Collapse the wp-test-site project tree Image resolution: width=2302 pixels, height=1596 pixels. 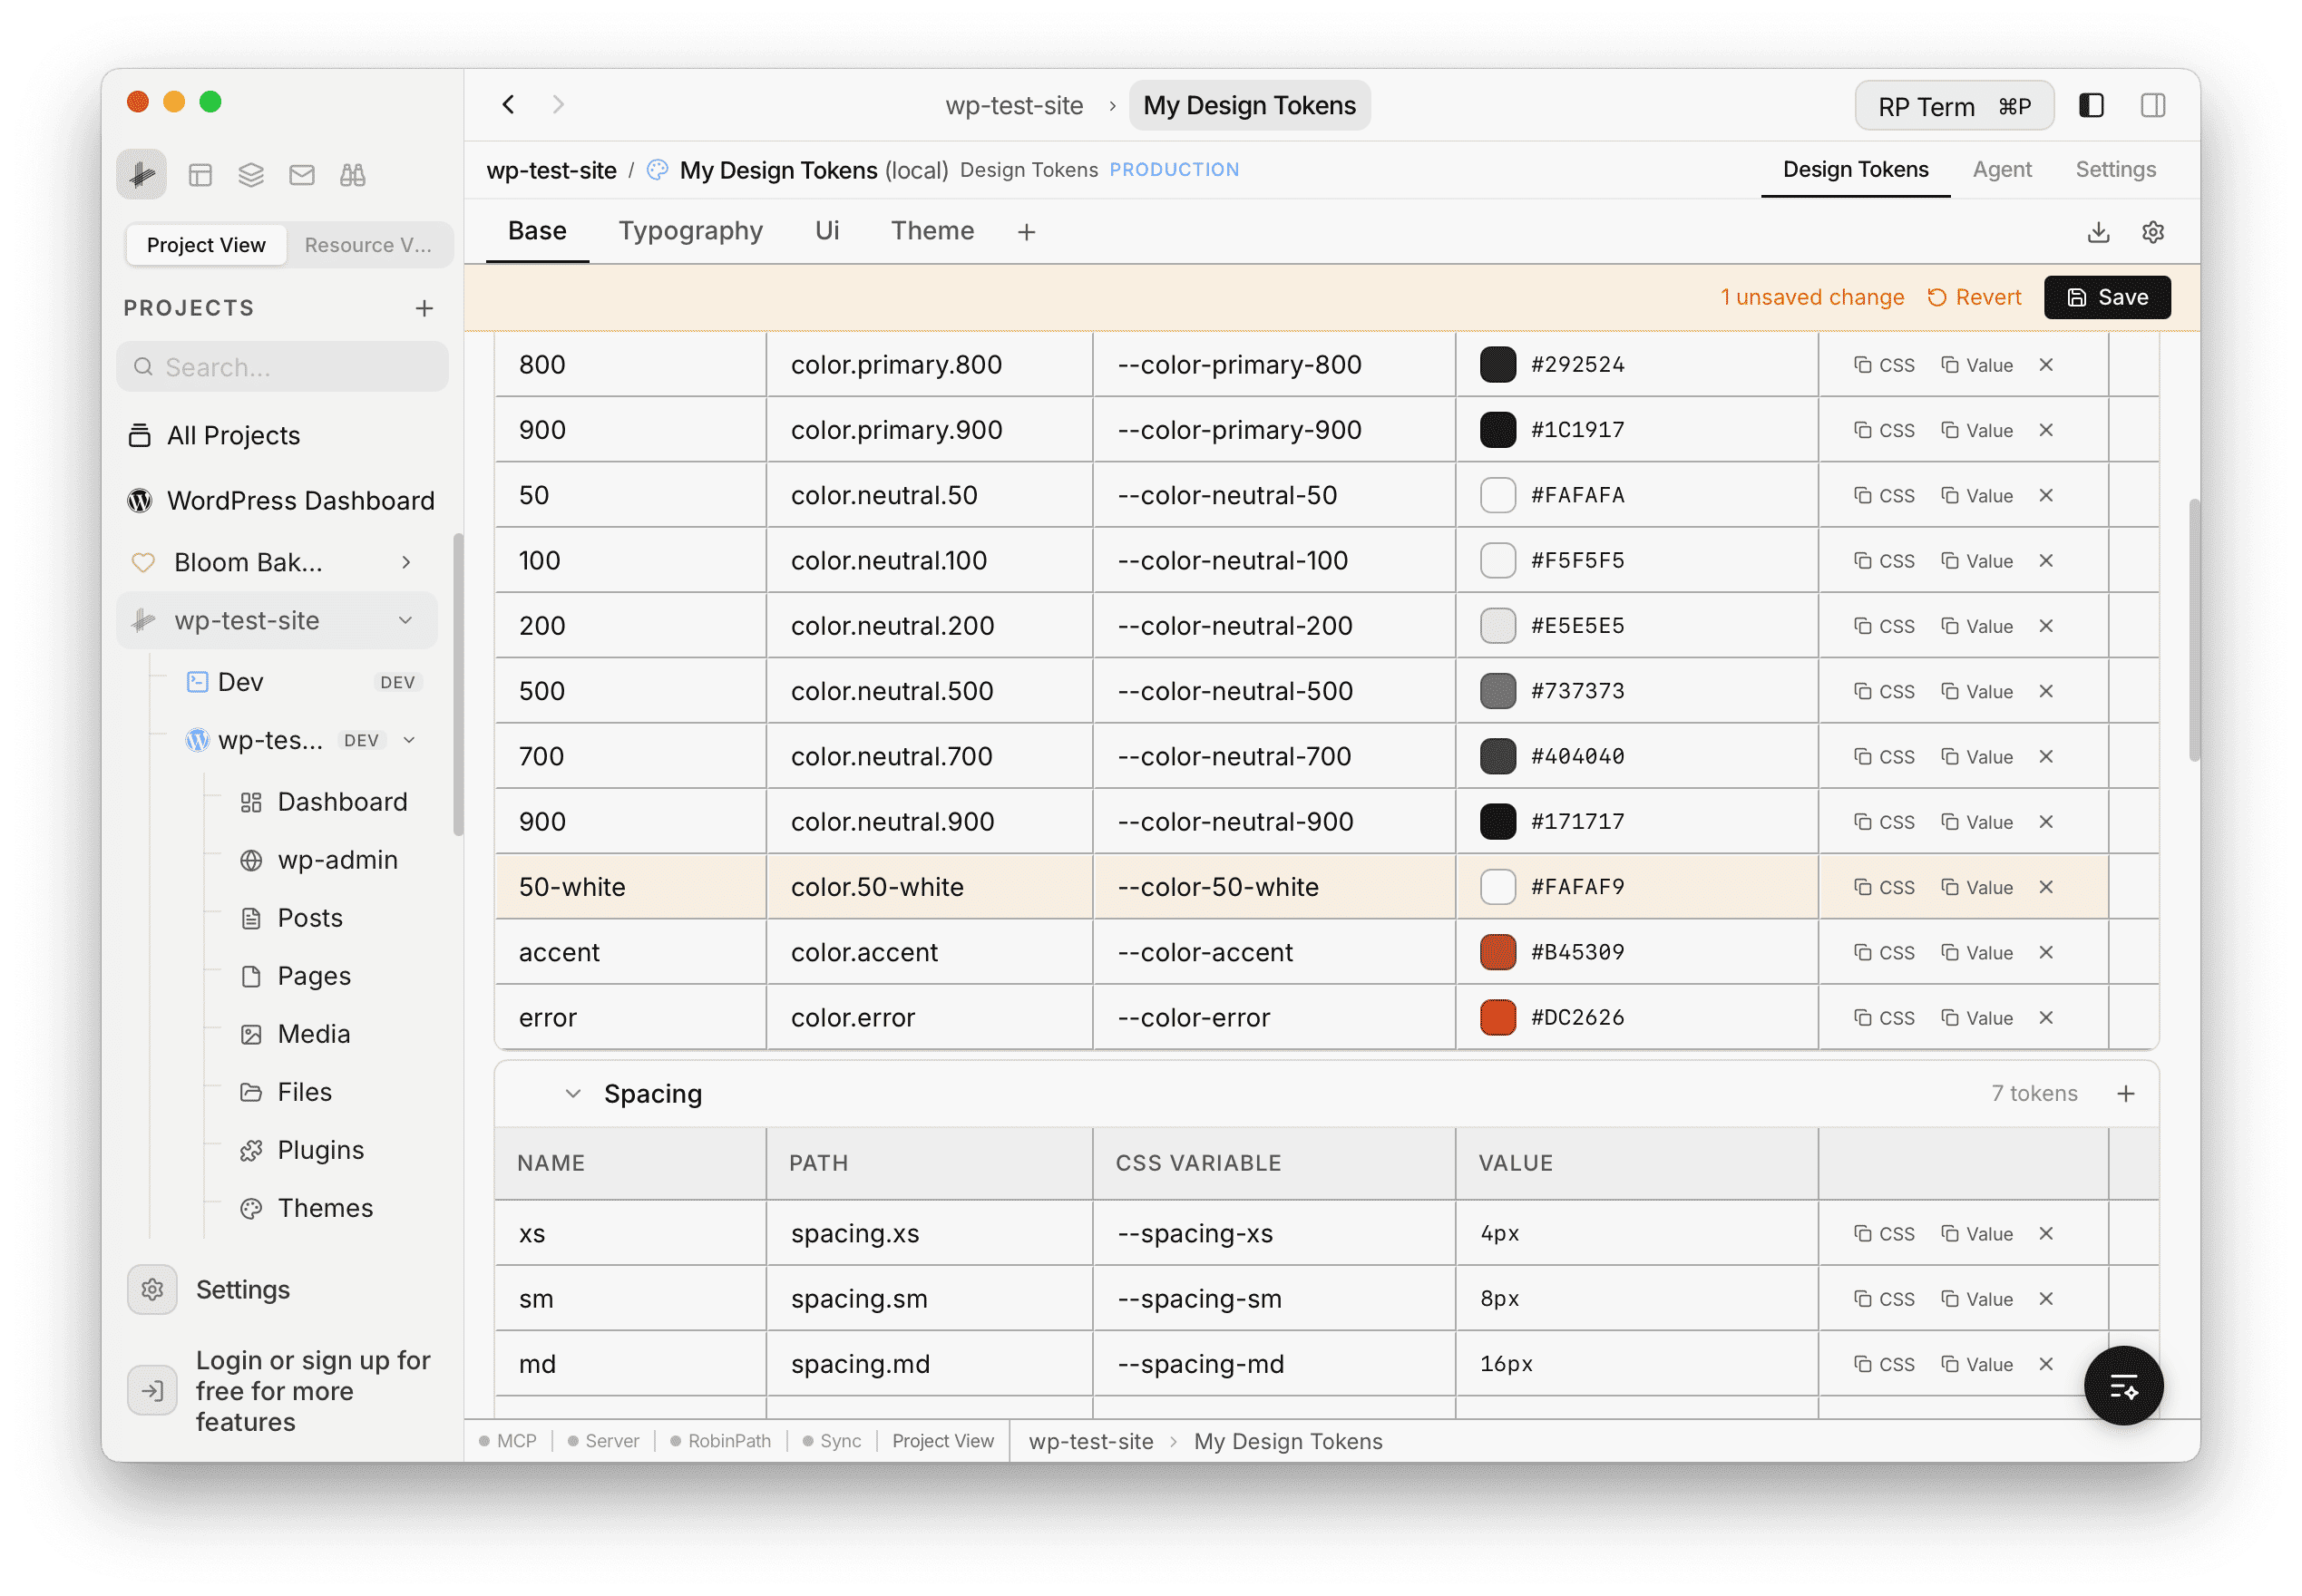[405, 620]
